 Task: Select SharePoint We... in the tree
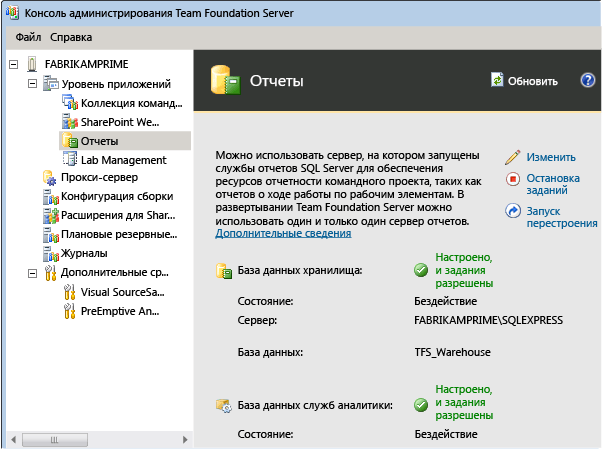tap(120, 122)
